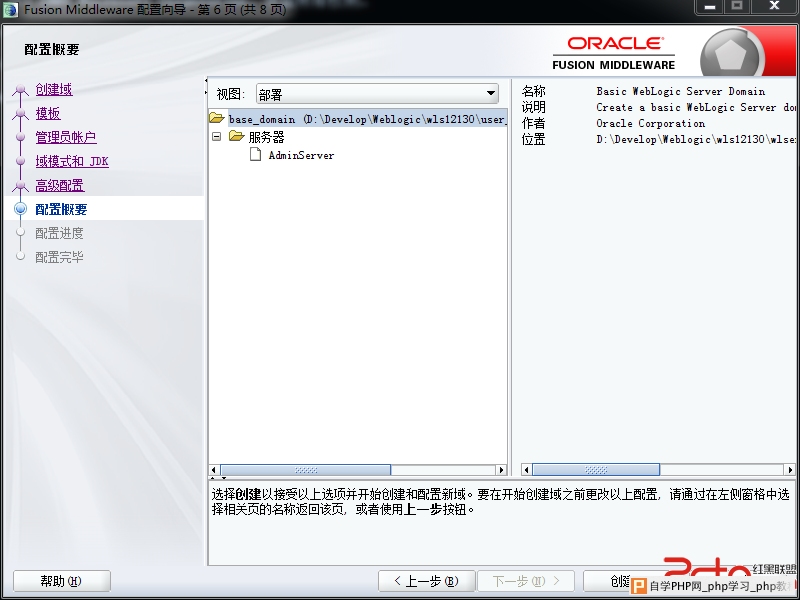The width and height of the screenshot is (800, 600).
Task: Click the AdminServer document icon
Action: click(256, 154)
